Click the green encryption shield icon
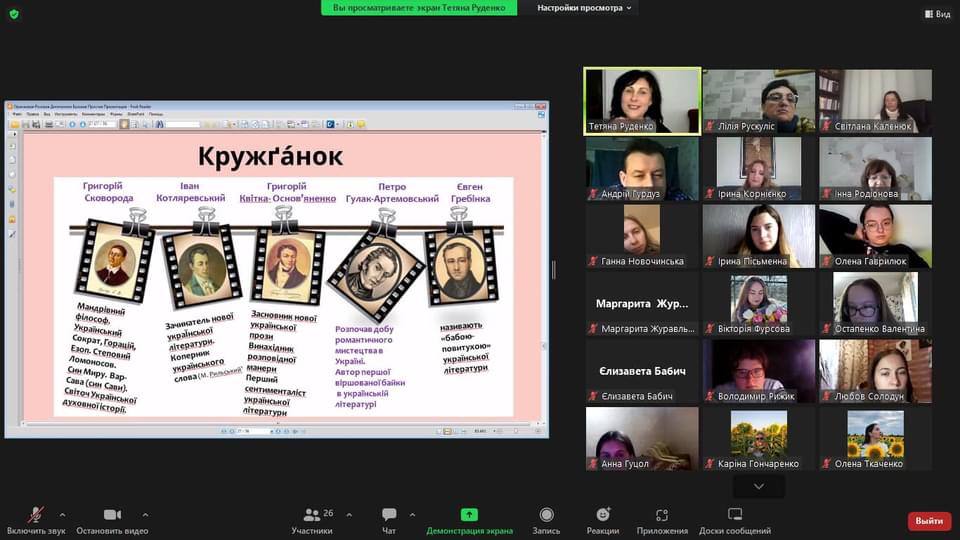 [x=14, y=14]
